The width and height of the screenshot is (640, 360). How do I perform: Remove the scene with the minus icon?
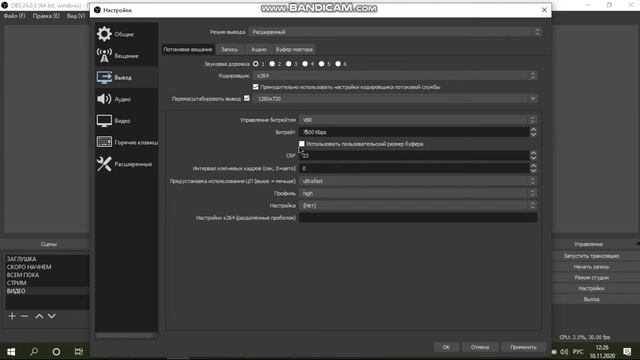(24, 316)
